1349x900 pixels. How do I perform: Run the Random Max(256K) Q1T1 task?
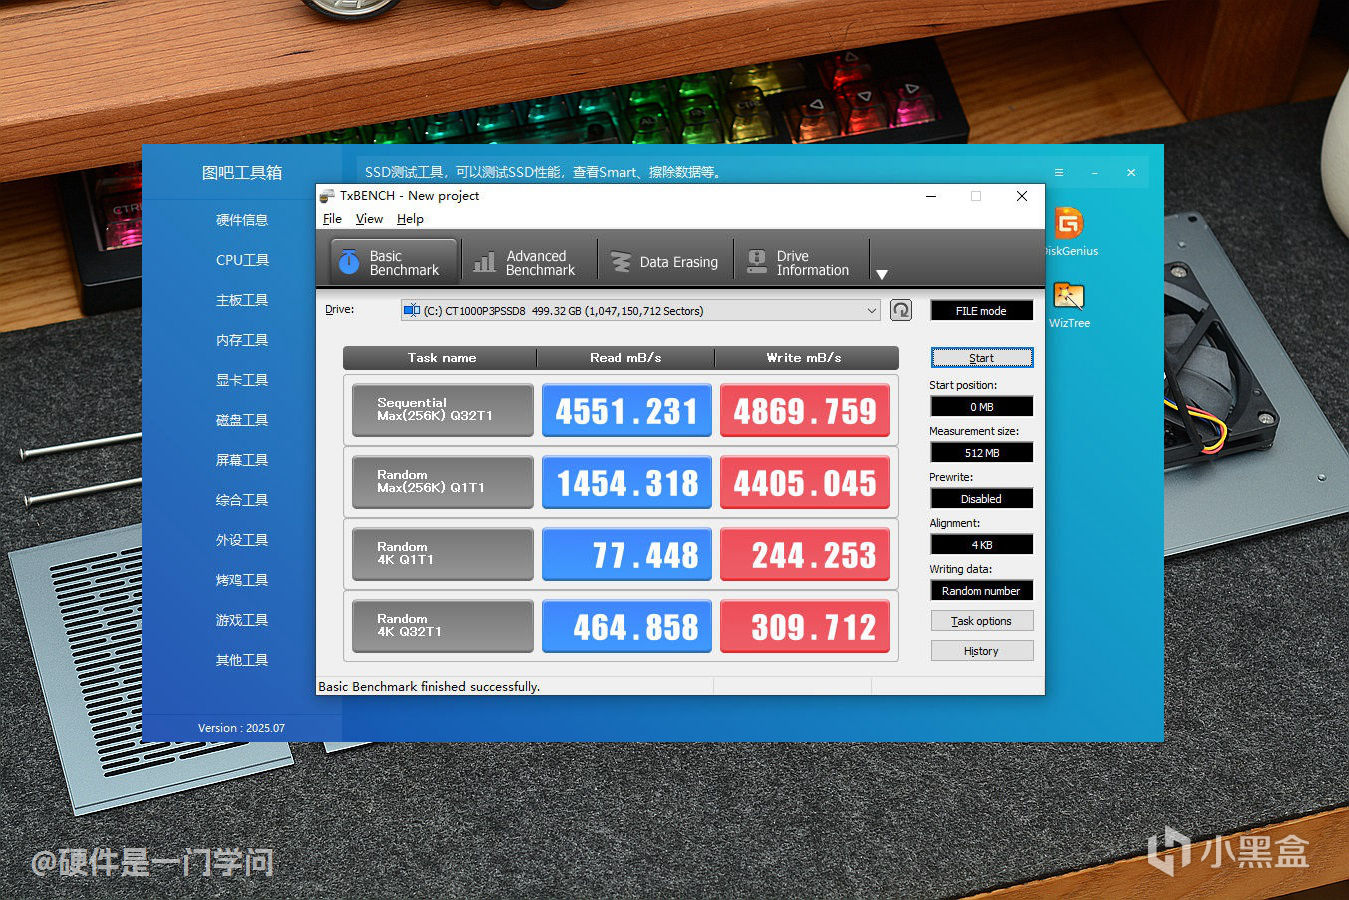tap(442, 482)
